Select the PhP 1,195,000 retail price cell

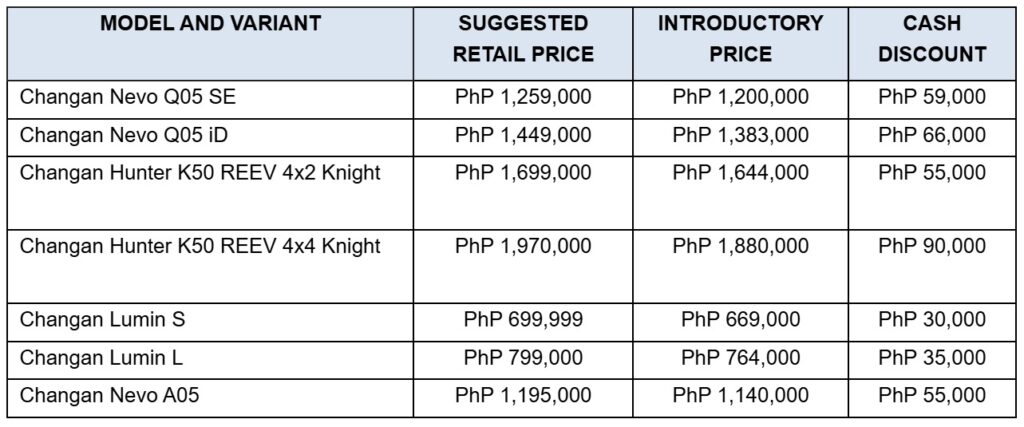[x=523, y=398]
